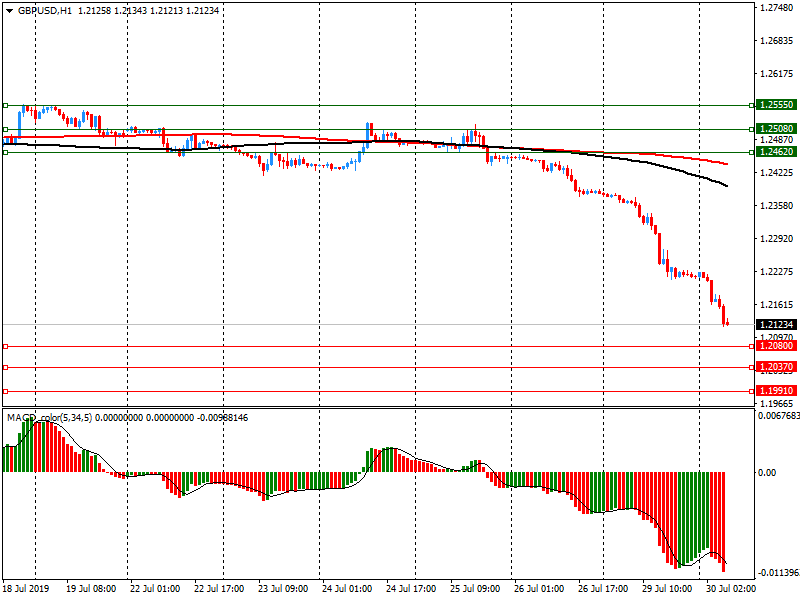Select the 1.24620 green level label
Viewport: 800px width, 600px height.
click(777, 152)
